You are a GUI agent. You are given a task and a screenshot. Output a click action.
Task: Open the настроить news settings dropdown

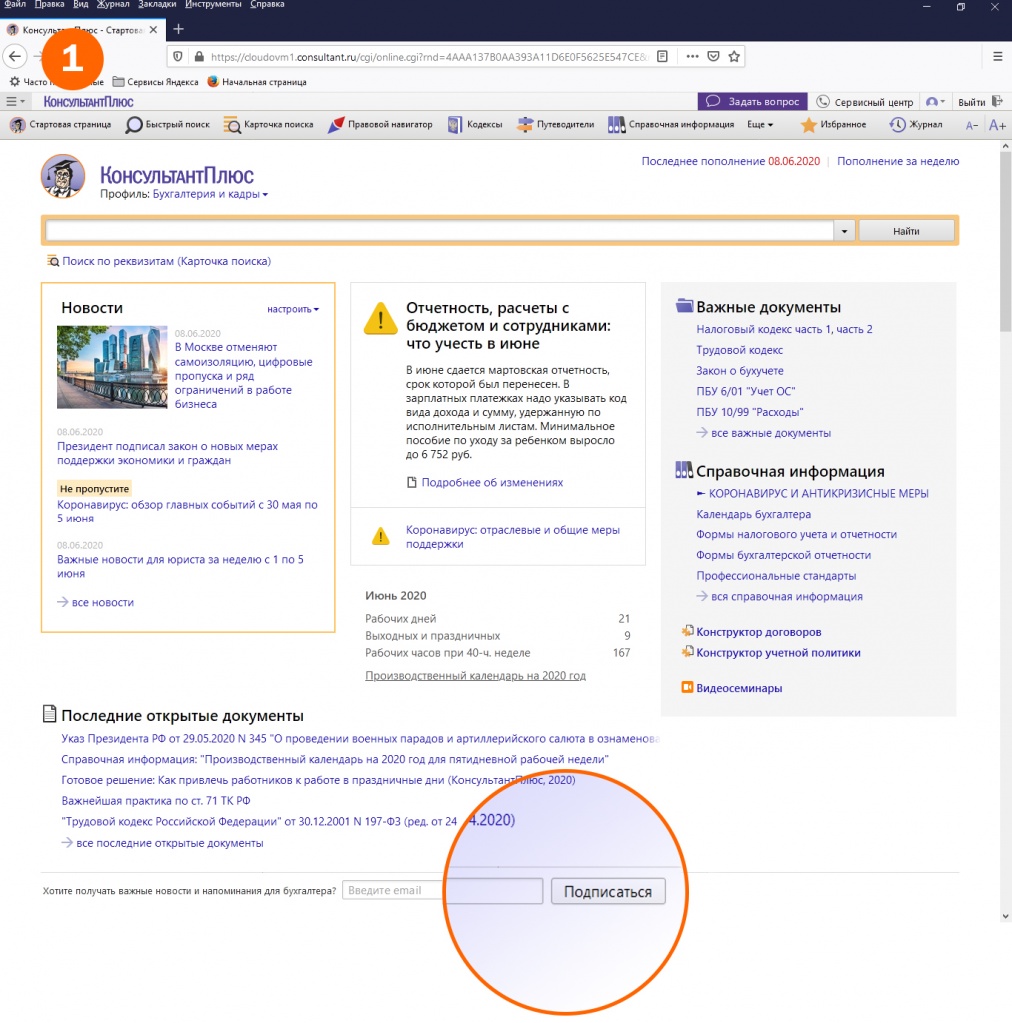pos(293,310)
